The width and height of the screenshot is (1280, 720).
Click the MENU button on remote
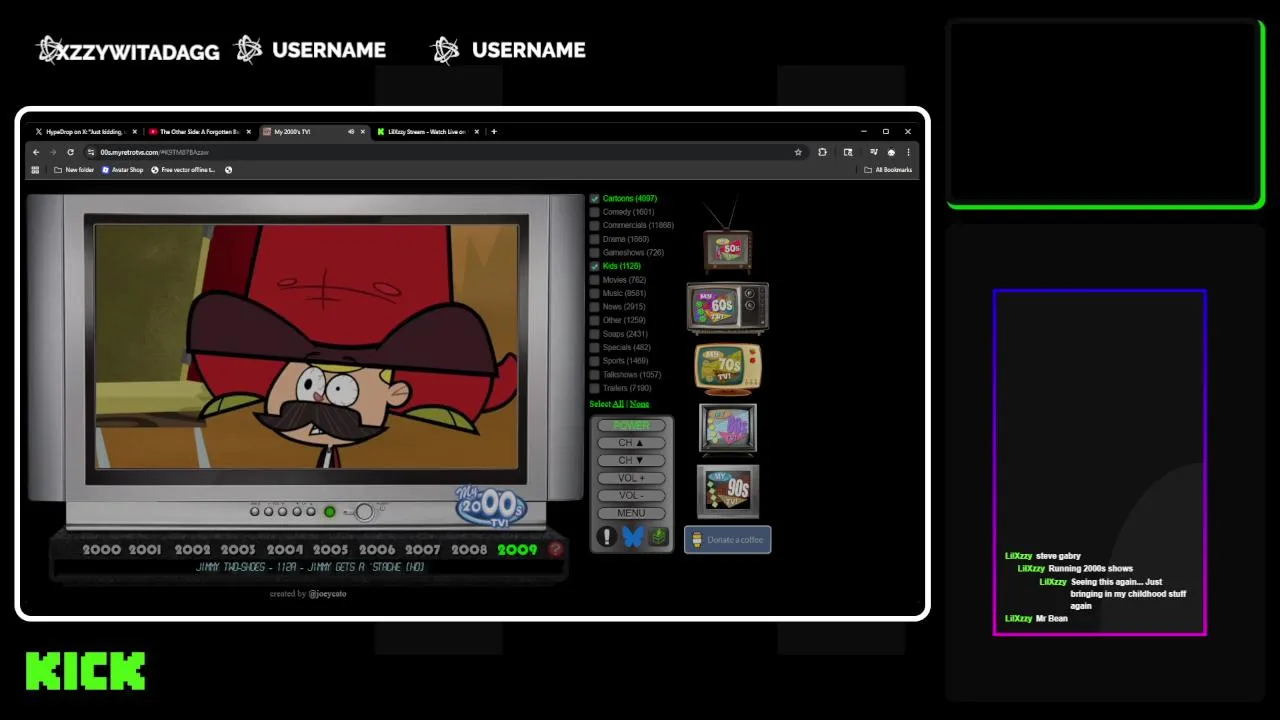631,513
